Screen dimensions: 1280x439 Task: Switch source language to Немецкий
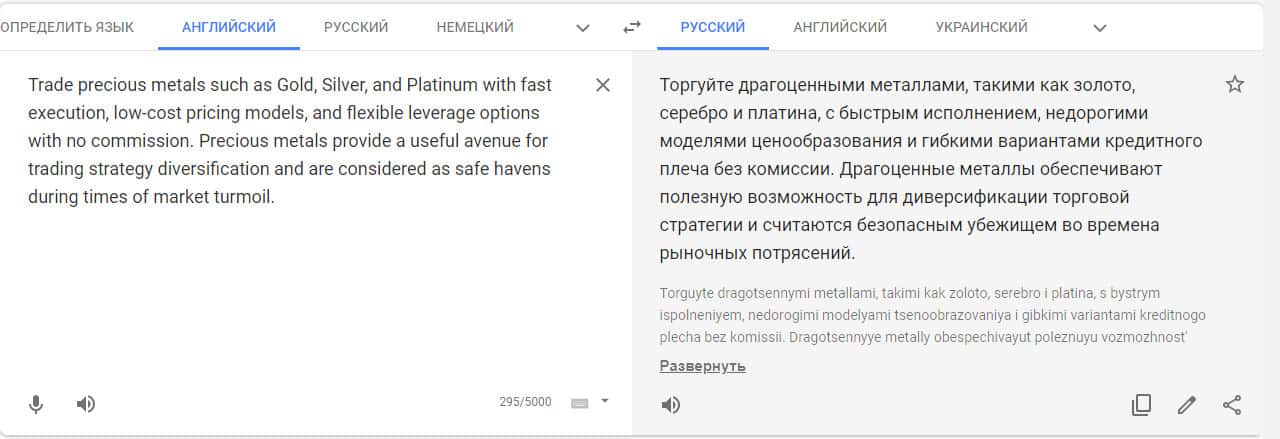click(x=475, y=27)
